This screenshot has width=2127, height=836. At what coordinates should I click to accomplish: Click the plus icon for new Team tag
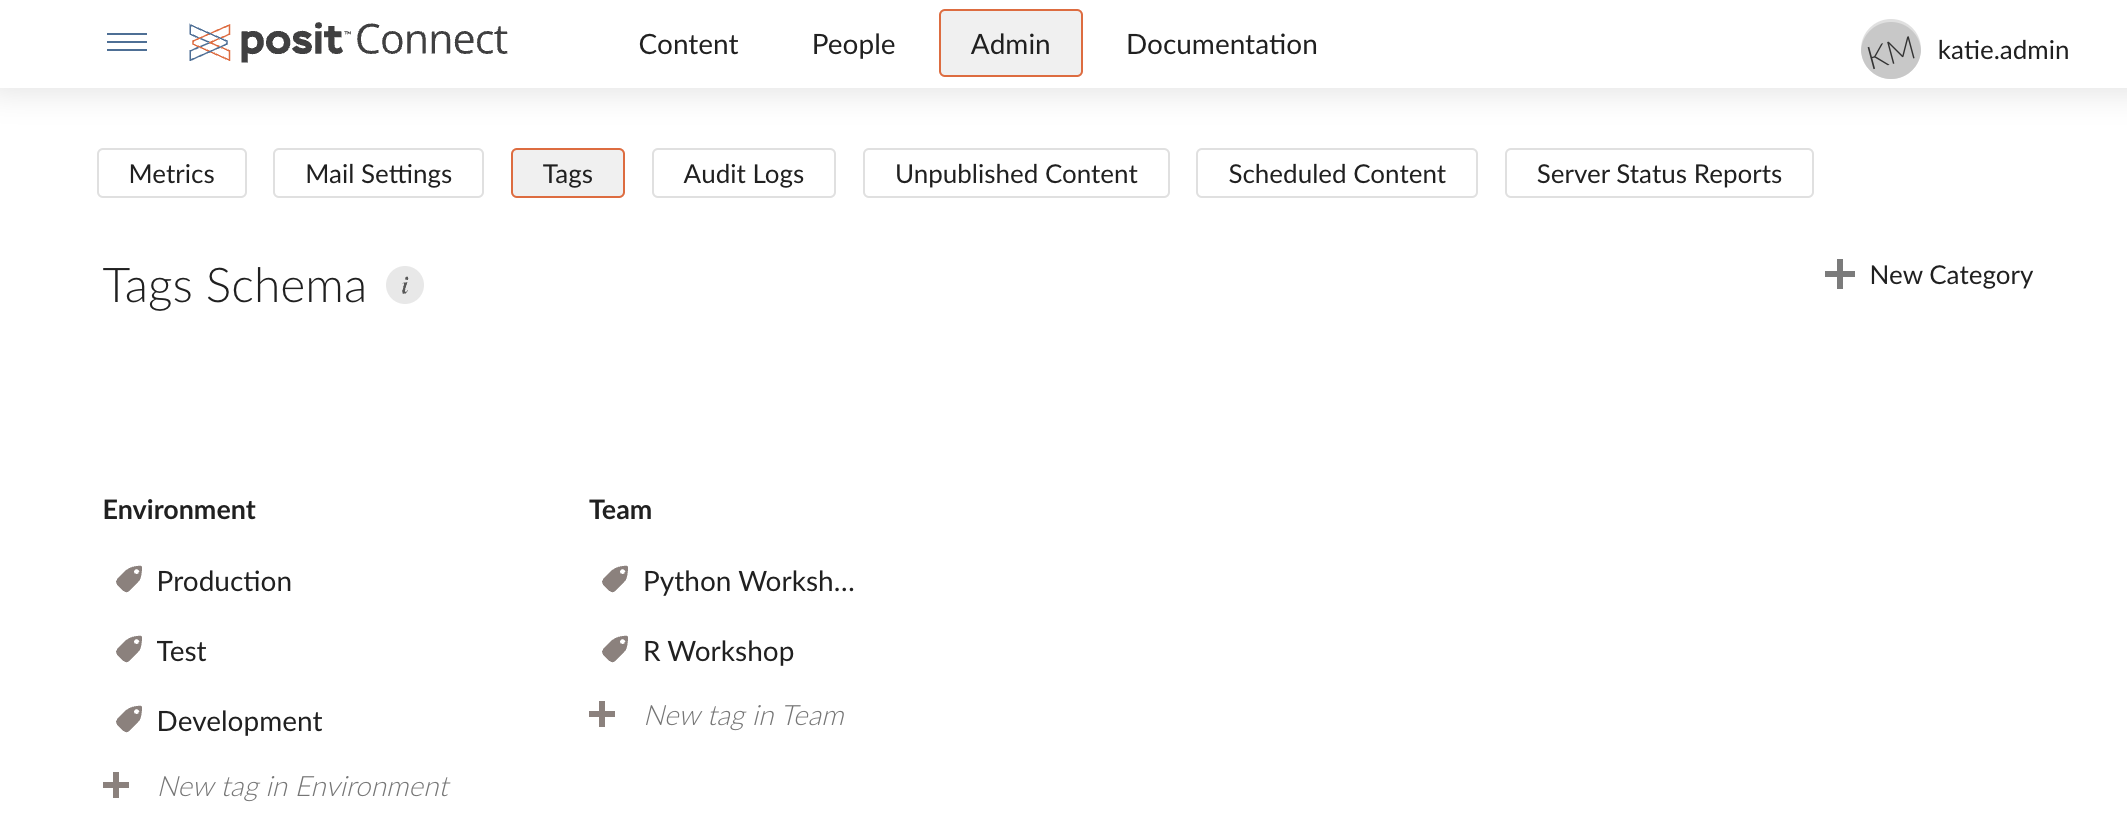pyautogui.click(x=602, y=715)
